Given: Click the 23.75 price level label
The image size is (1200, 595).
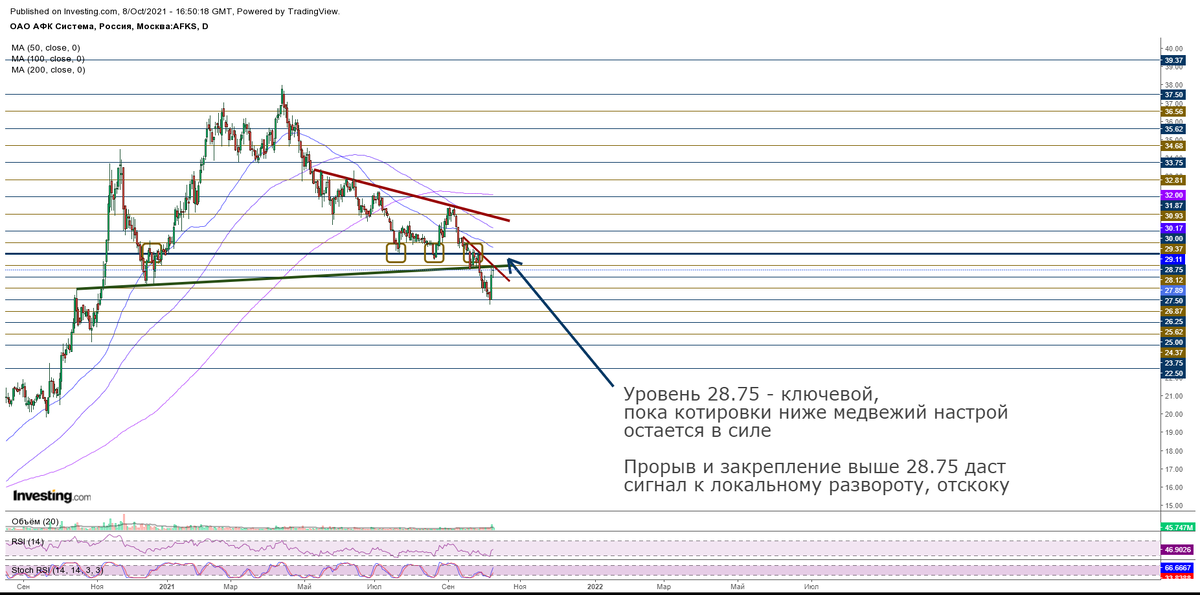Looking at the screenshot, I should [x=1174, y=363].
